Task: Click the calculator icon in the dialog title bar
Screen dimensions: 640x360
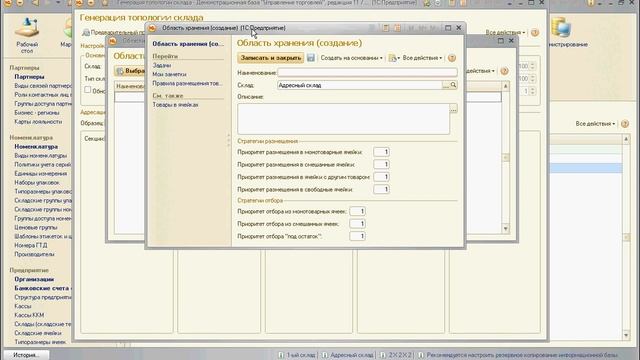Action: 386,28
